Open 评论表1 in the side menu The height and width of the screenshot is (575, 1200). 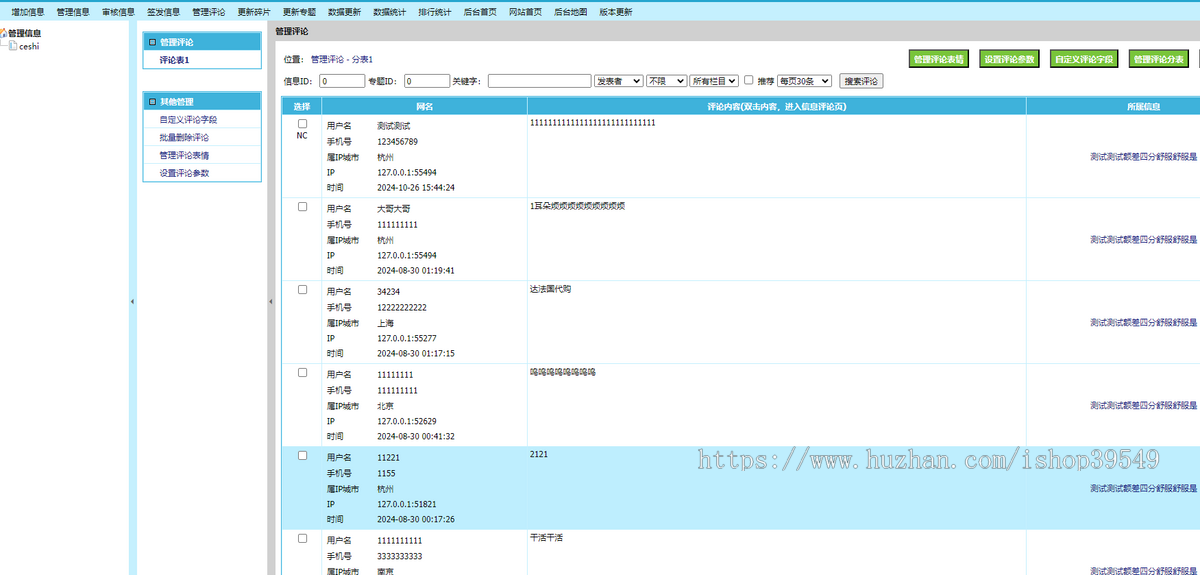(x=174, y=60)
